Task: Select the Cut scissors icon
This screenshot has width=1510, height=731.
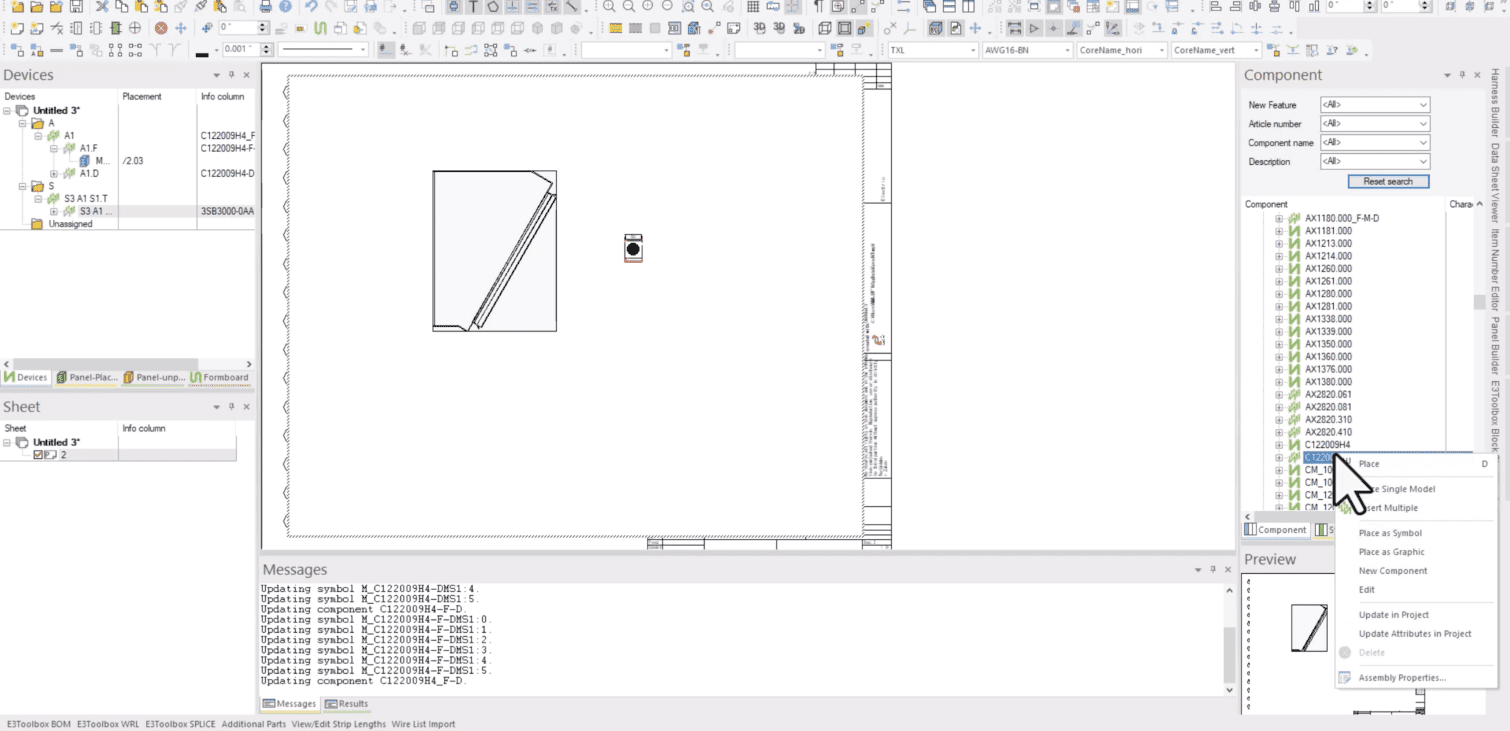Action: 103,7
